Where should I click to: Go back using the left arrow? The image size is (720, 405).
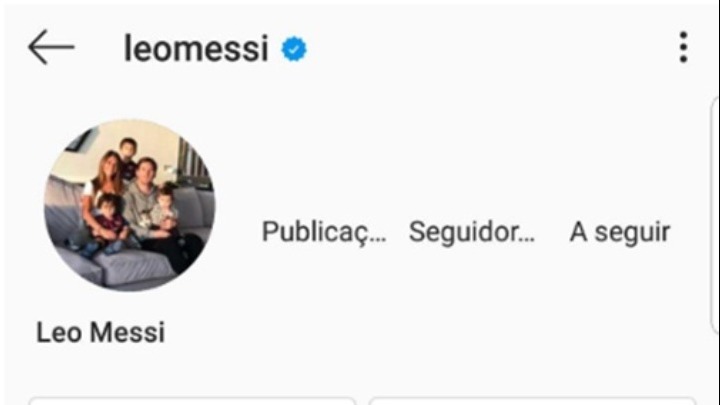tap(51, 47)
